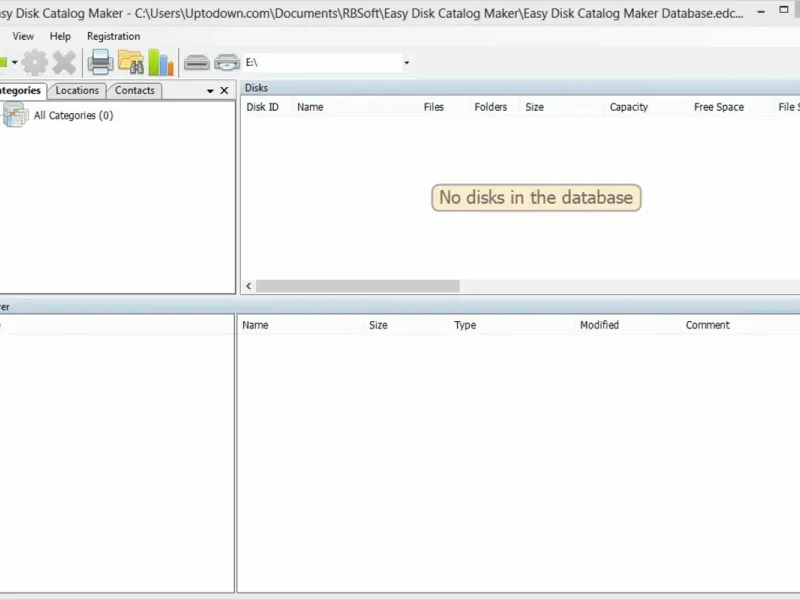Image resolution: width=800 pixels, height=600 pixels.
Task: Sort file list by Comment column
Action: pos(708,325)
